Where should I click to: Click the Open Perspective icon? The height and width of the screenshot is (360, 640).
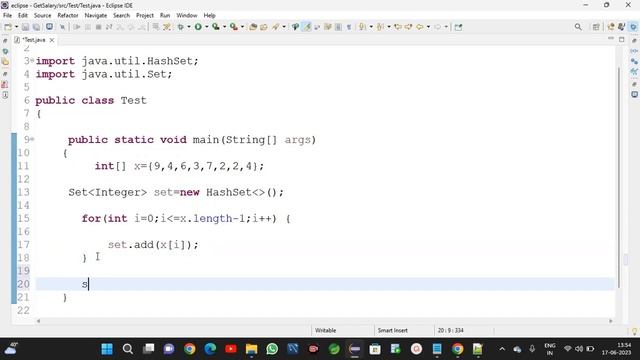pyautogui.click(x=596, y=27)
